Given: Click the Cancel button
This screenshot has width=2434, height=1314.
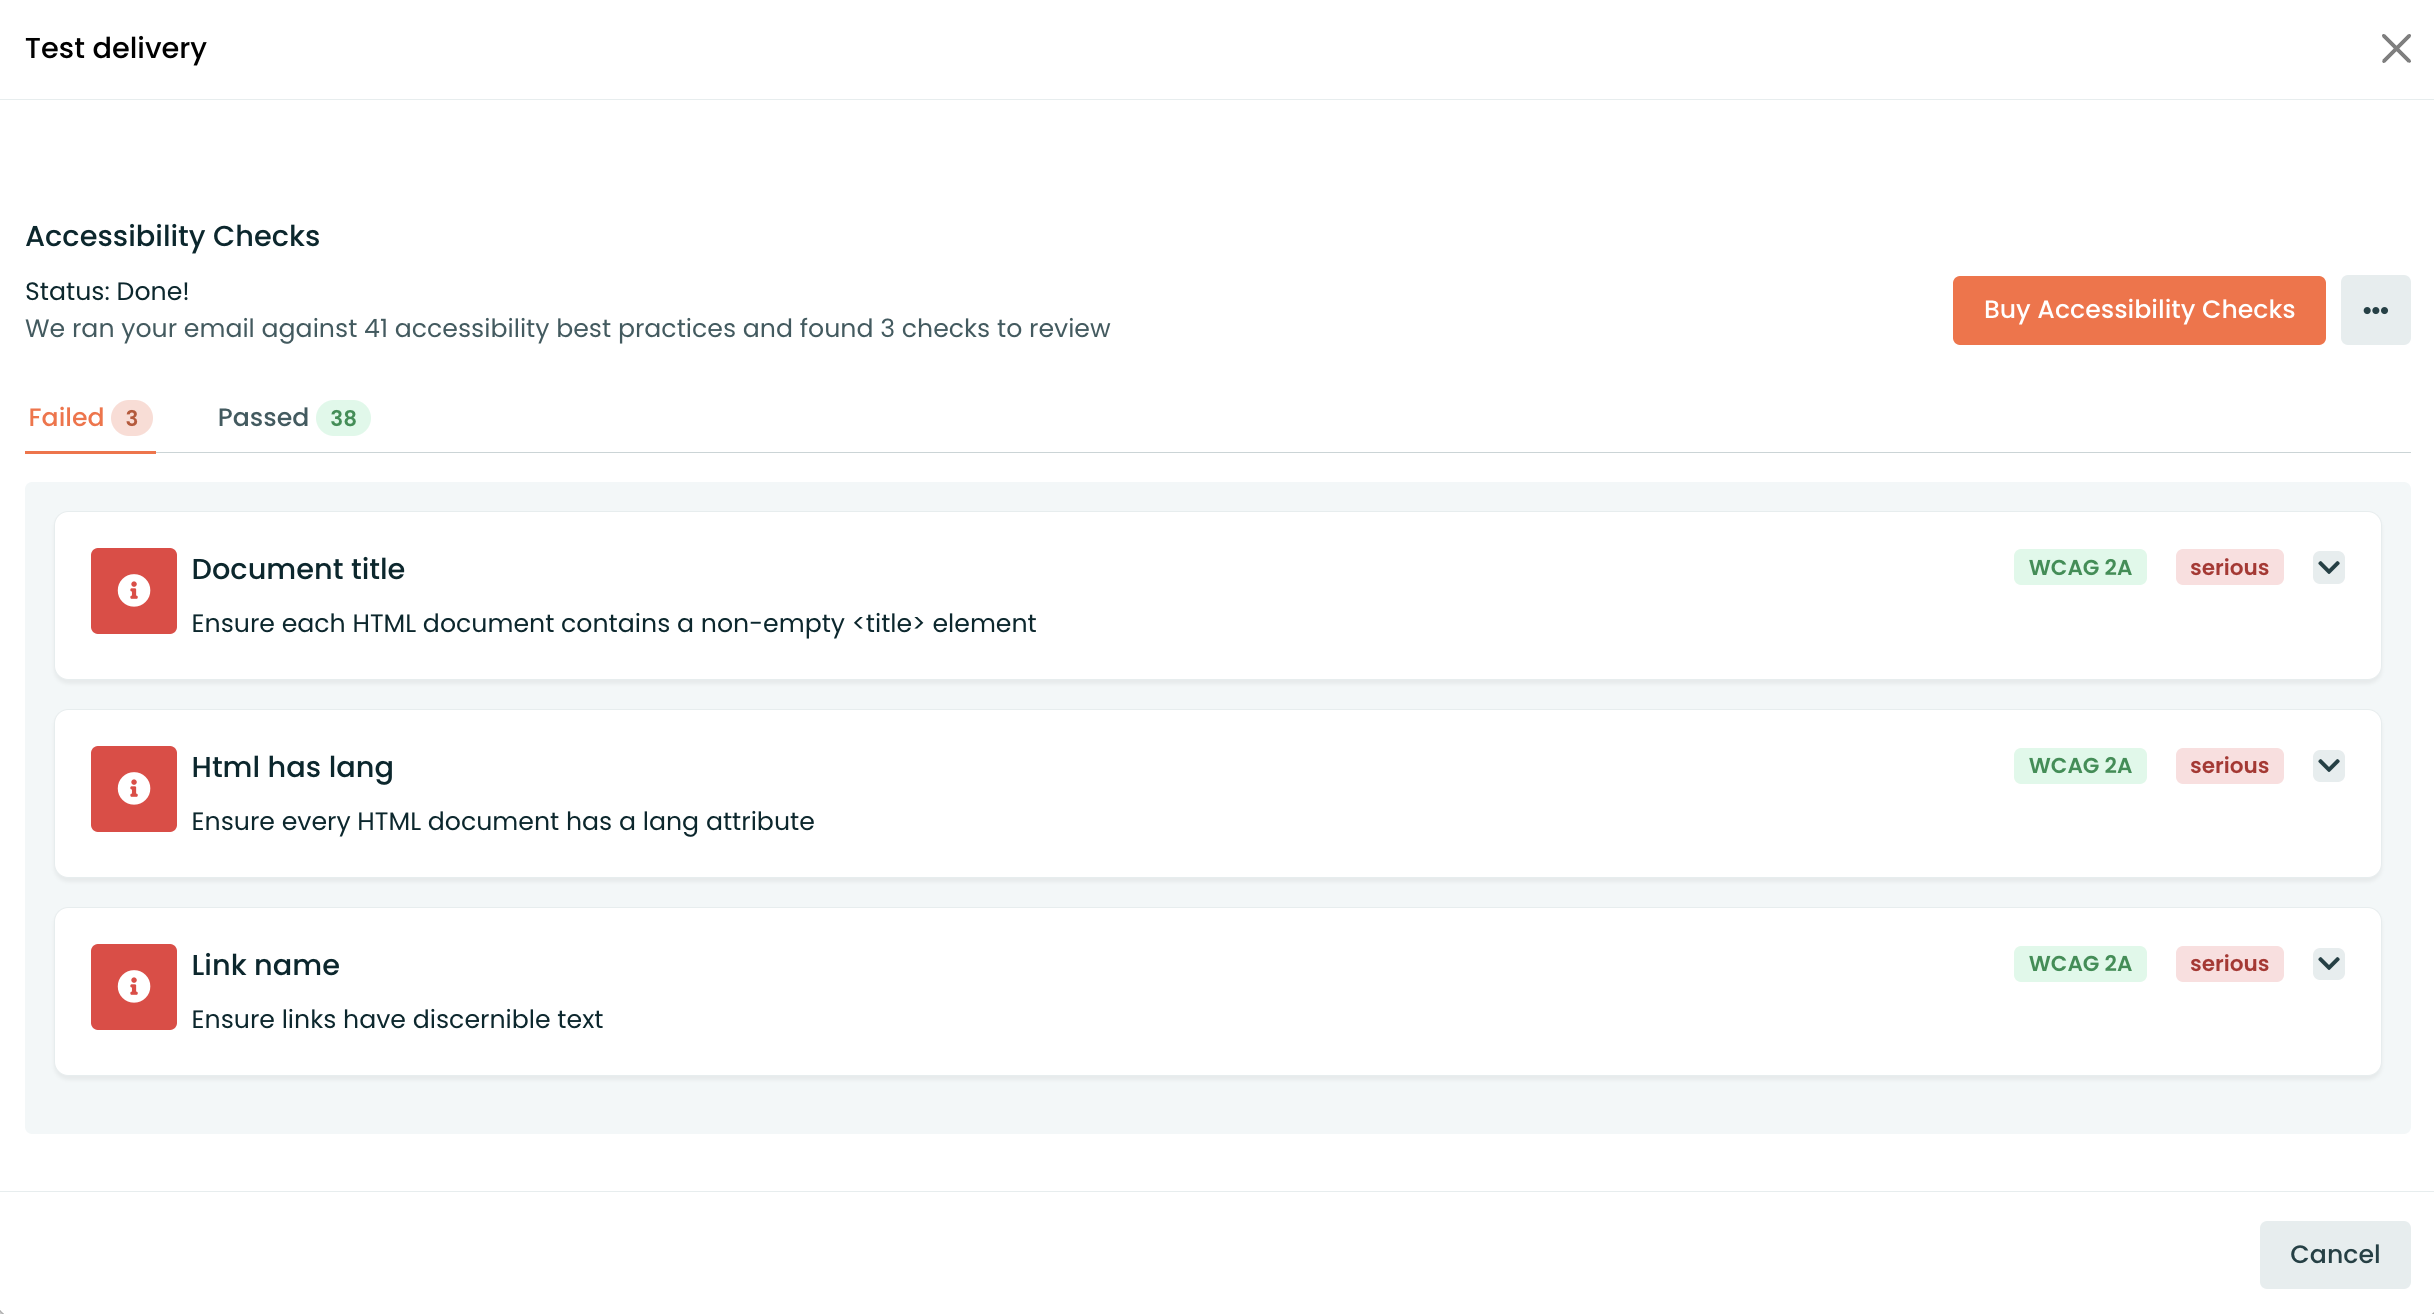Looking at the screenshot, I should click(x=2335, y=1254).
